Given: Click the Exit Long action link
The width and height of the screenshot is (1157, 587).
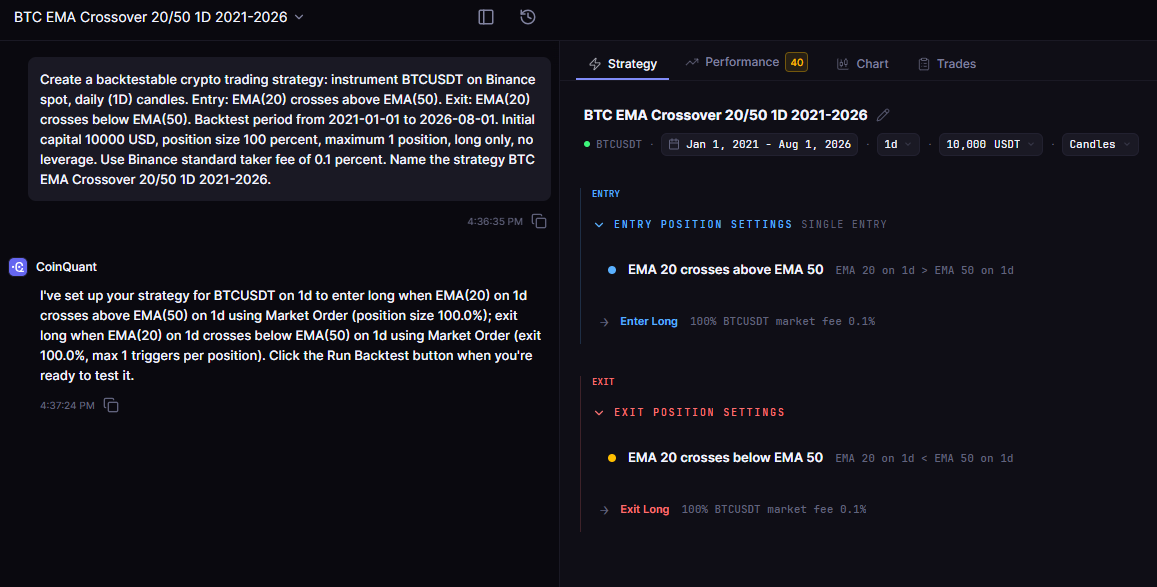Looking at the screenshot, I should (644, 510).
